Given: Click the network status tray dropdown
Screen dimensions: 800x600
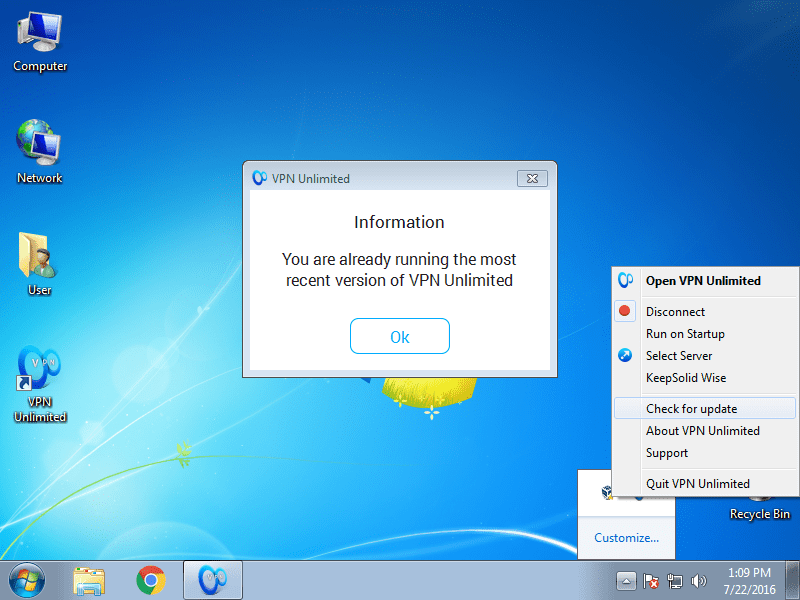Looking at the screenshot, I should click(675, 580).
